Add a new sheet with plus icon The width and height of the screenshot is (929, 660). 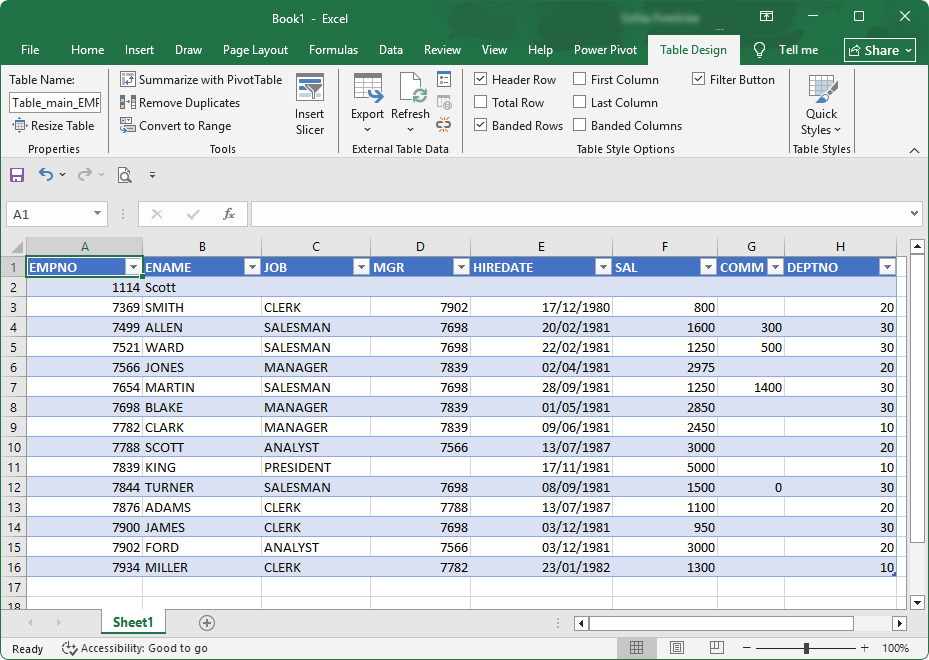click(x=207, y=623)
